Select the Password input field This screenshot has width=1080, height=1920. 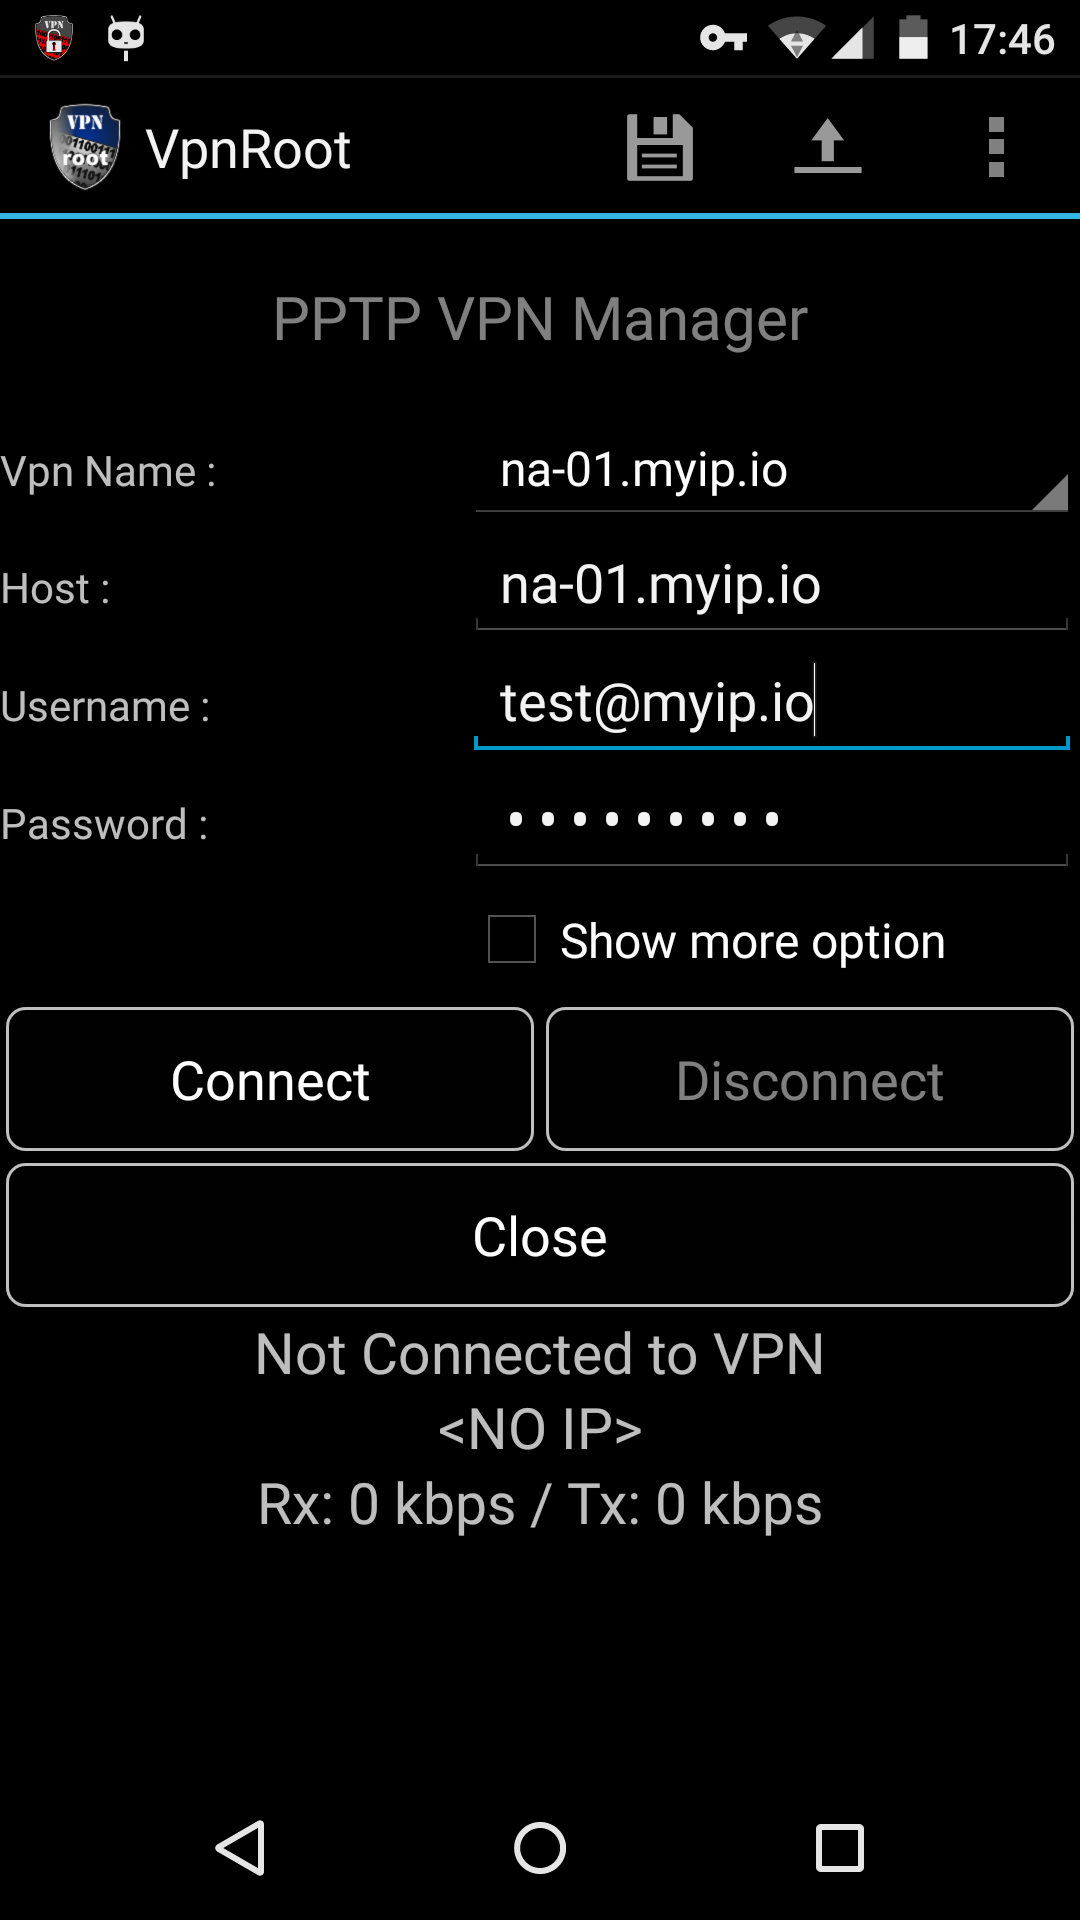tap(772, 823)
